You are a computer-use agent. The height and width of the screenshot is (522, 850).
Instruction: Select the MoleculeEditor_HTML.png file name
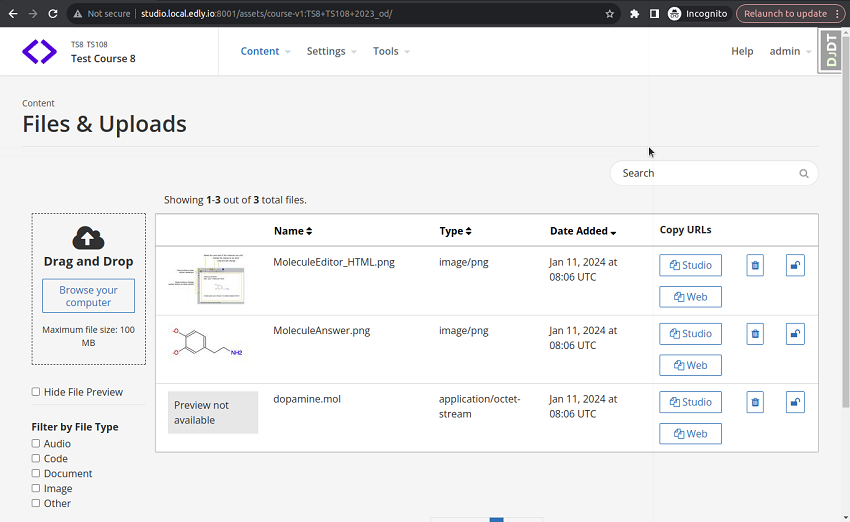334,262
